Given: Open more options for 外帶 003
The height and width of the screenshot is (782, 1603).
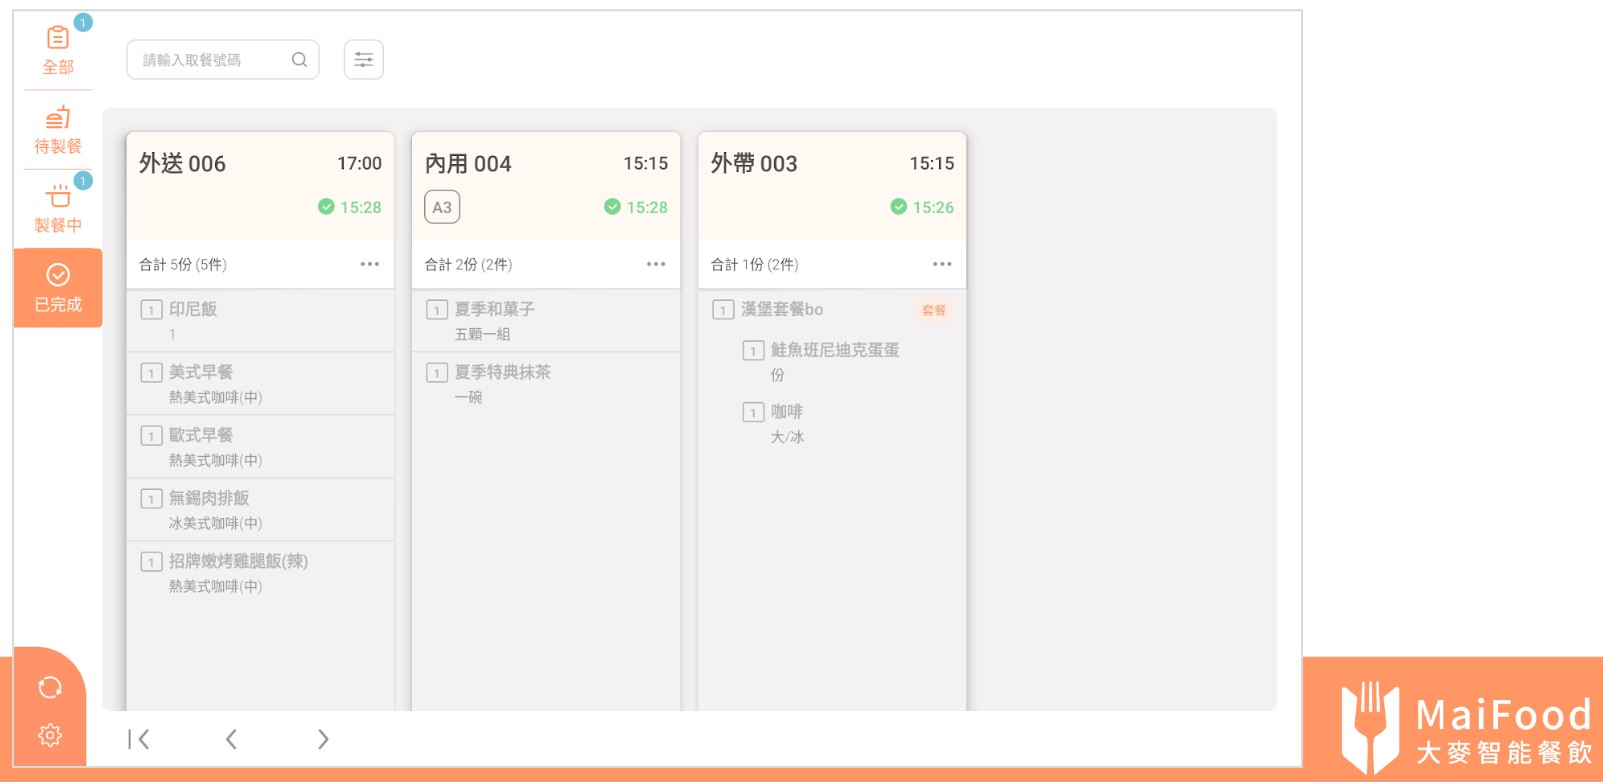Looking at the screenshot, I should click(x=942, y=264).
